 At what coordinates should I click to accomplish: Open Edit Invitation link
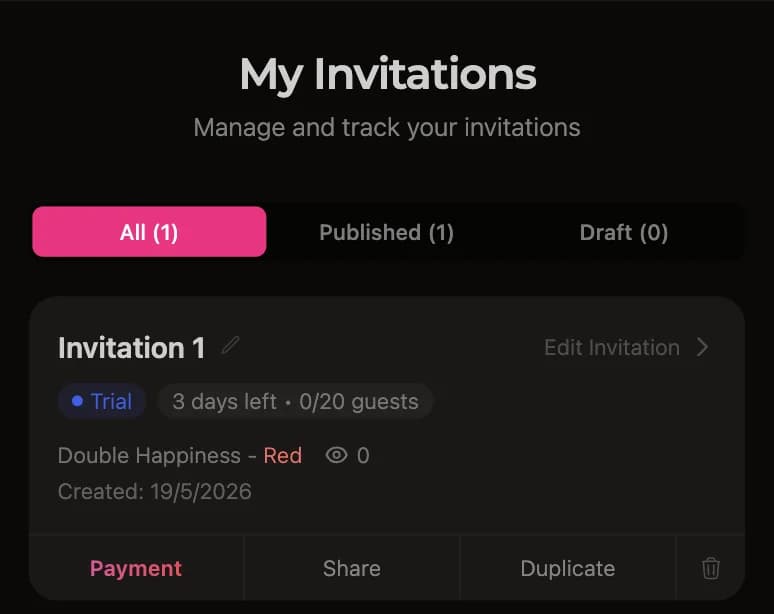(x=612, y=347)
